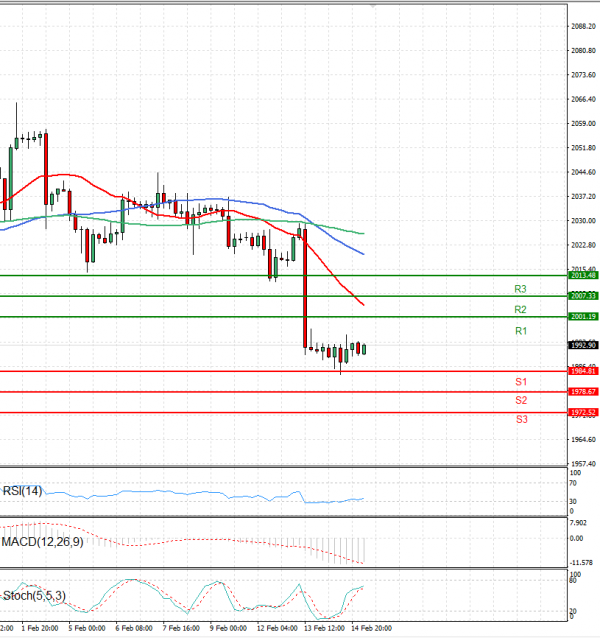
Task: Click the 5 Feb 00:00 time label
Action: coord(87,628)
